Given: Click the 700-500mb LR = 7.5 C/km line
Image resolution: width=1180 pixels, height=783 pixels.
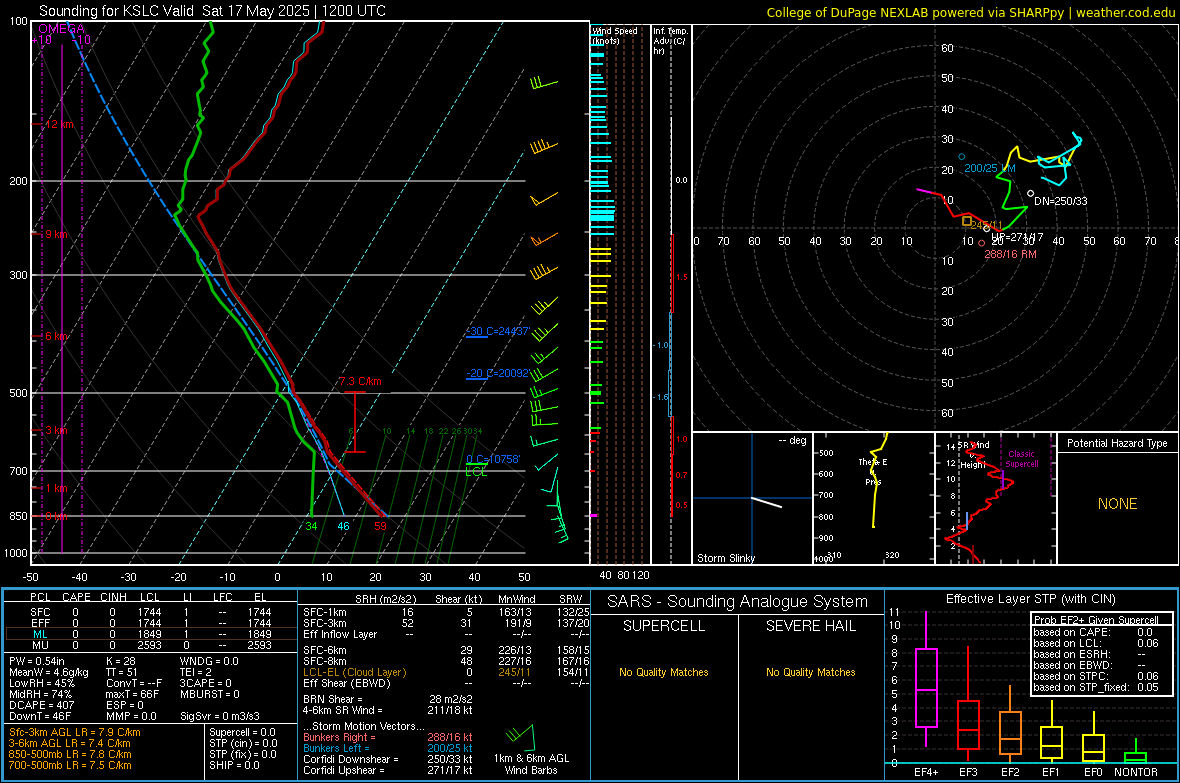Looking at the screenshot, I should 70,766.
